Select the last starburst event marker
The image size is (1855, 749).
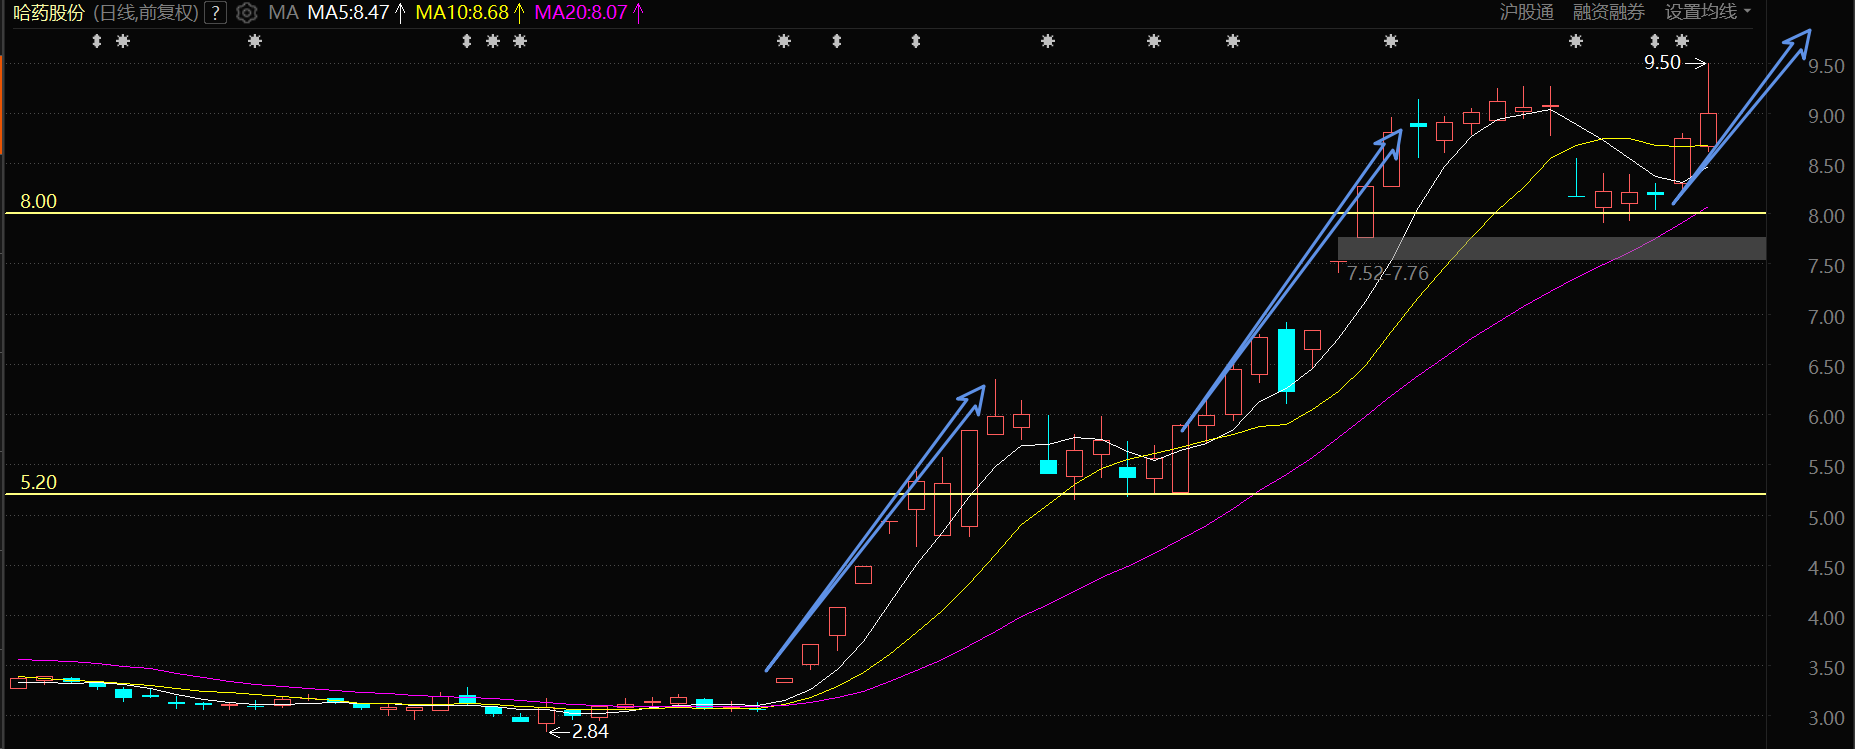[x=1682, y=41]
